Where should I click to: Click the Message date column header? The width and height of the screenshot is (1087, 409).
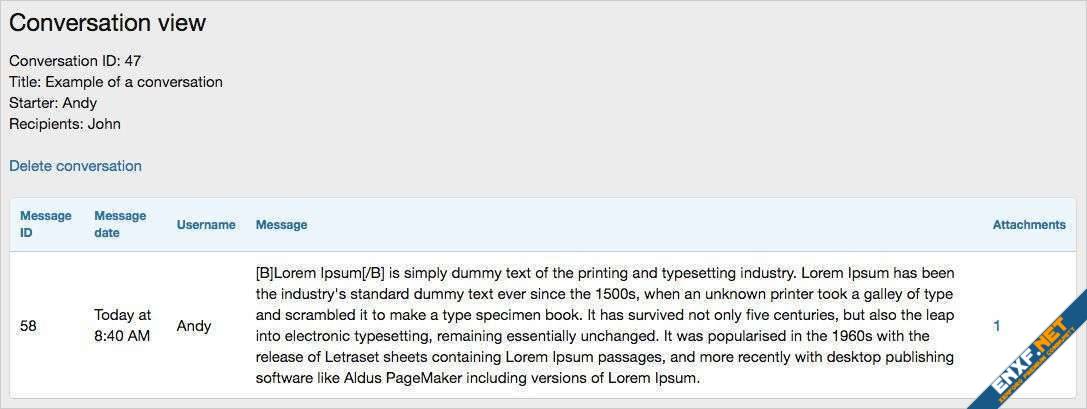(120, 224)
